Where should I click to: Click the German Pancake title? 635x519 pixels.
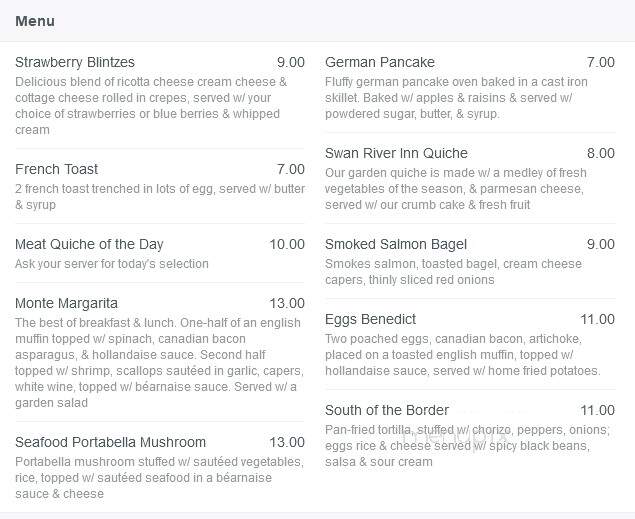pyautogui.click(x=380, y=62)
